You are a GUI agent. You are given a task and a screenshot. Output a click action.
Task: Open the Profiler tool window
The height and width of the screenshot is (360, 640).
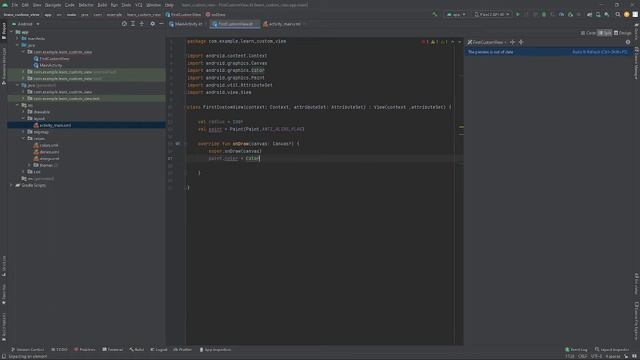pyautogui.click(x=182, y=350)
